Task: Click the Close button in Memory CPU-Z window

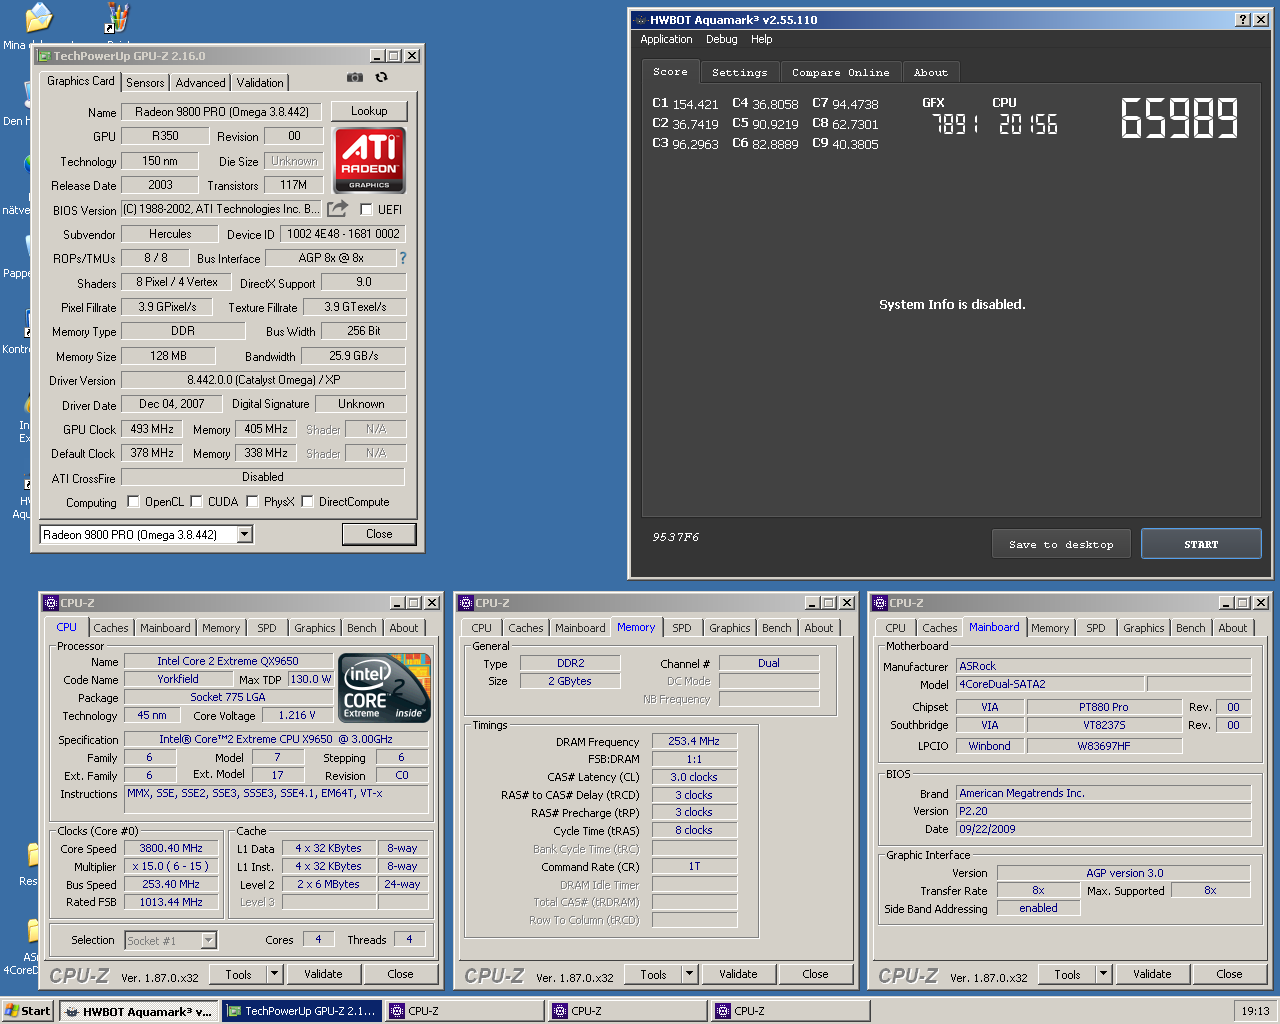Action: (815, 974)
